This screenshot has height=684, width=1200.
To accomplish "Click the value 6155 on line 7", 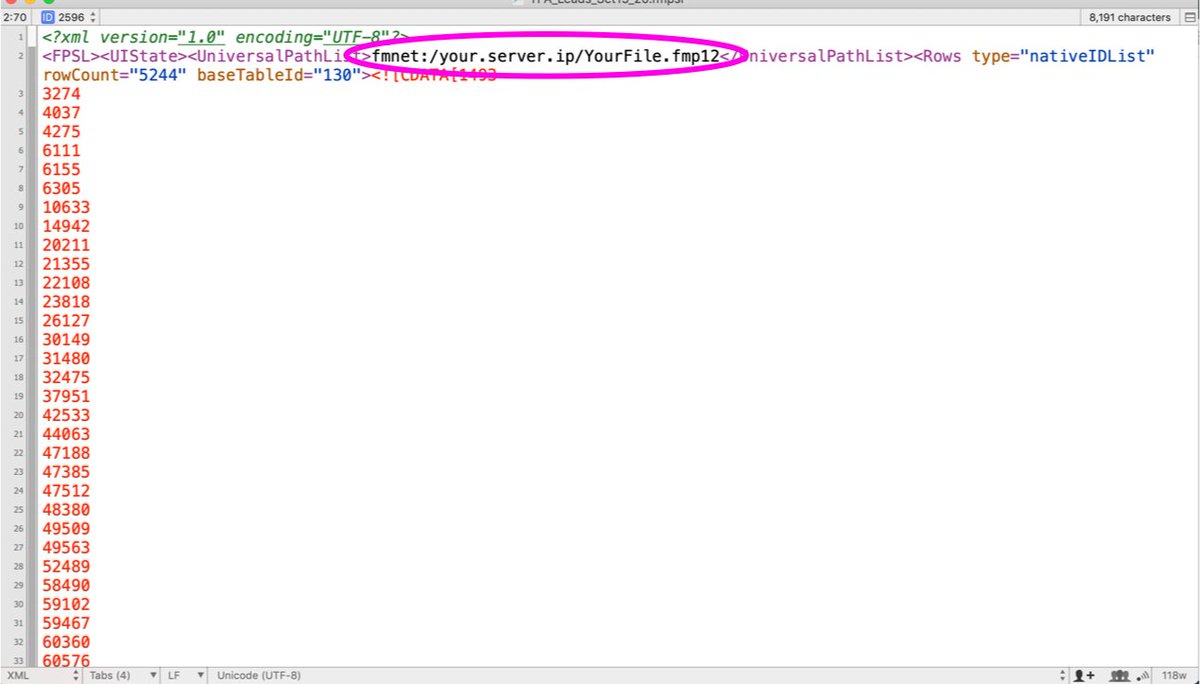I will pos(62,170).
